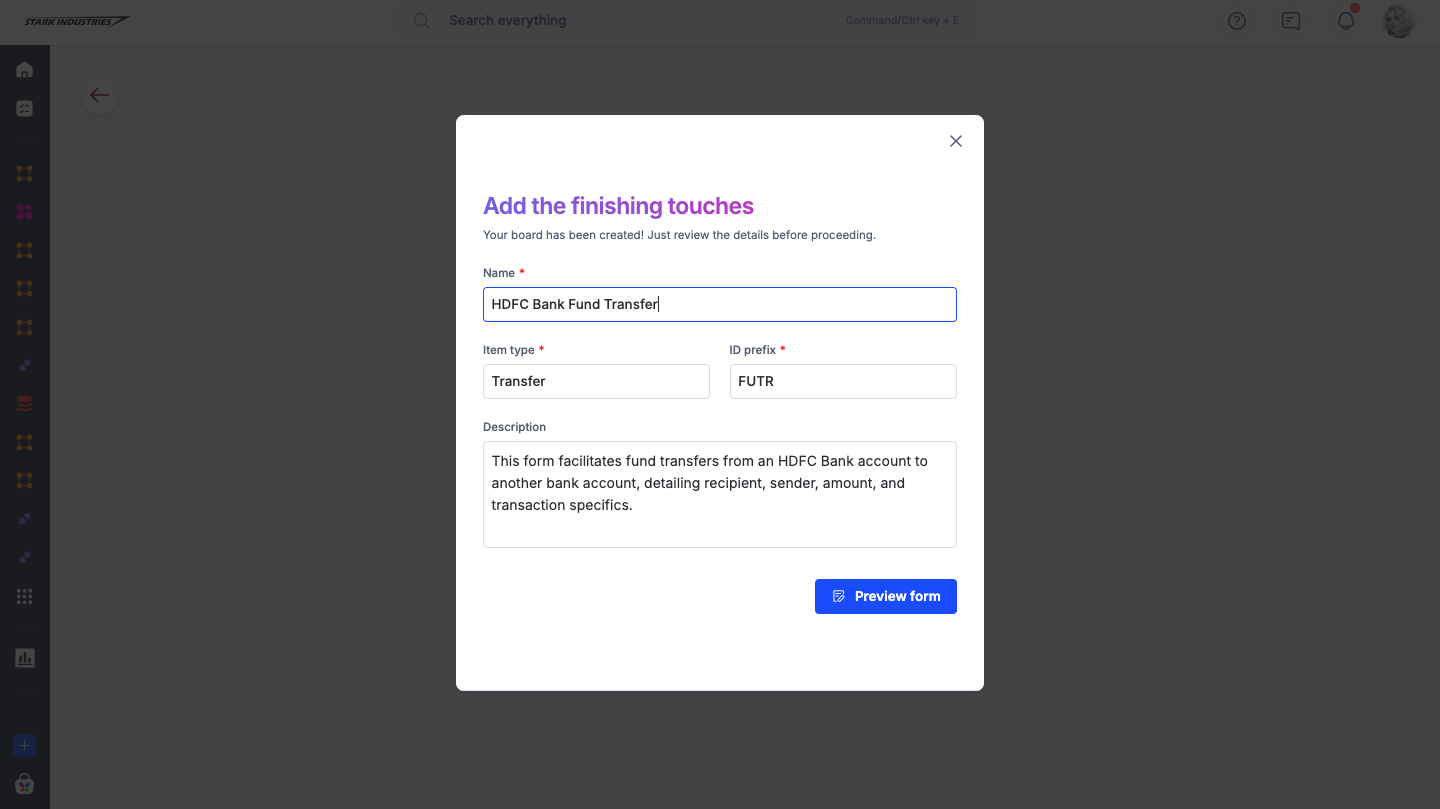Screen dimensions: 1440x809
Task: Click the blue plus add button
Action: 25,746
